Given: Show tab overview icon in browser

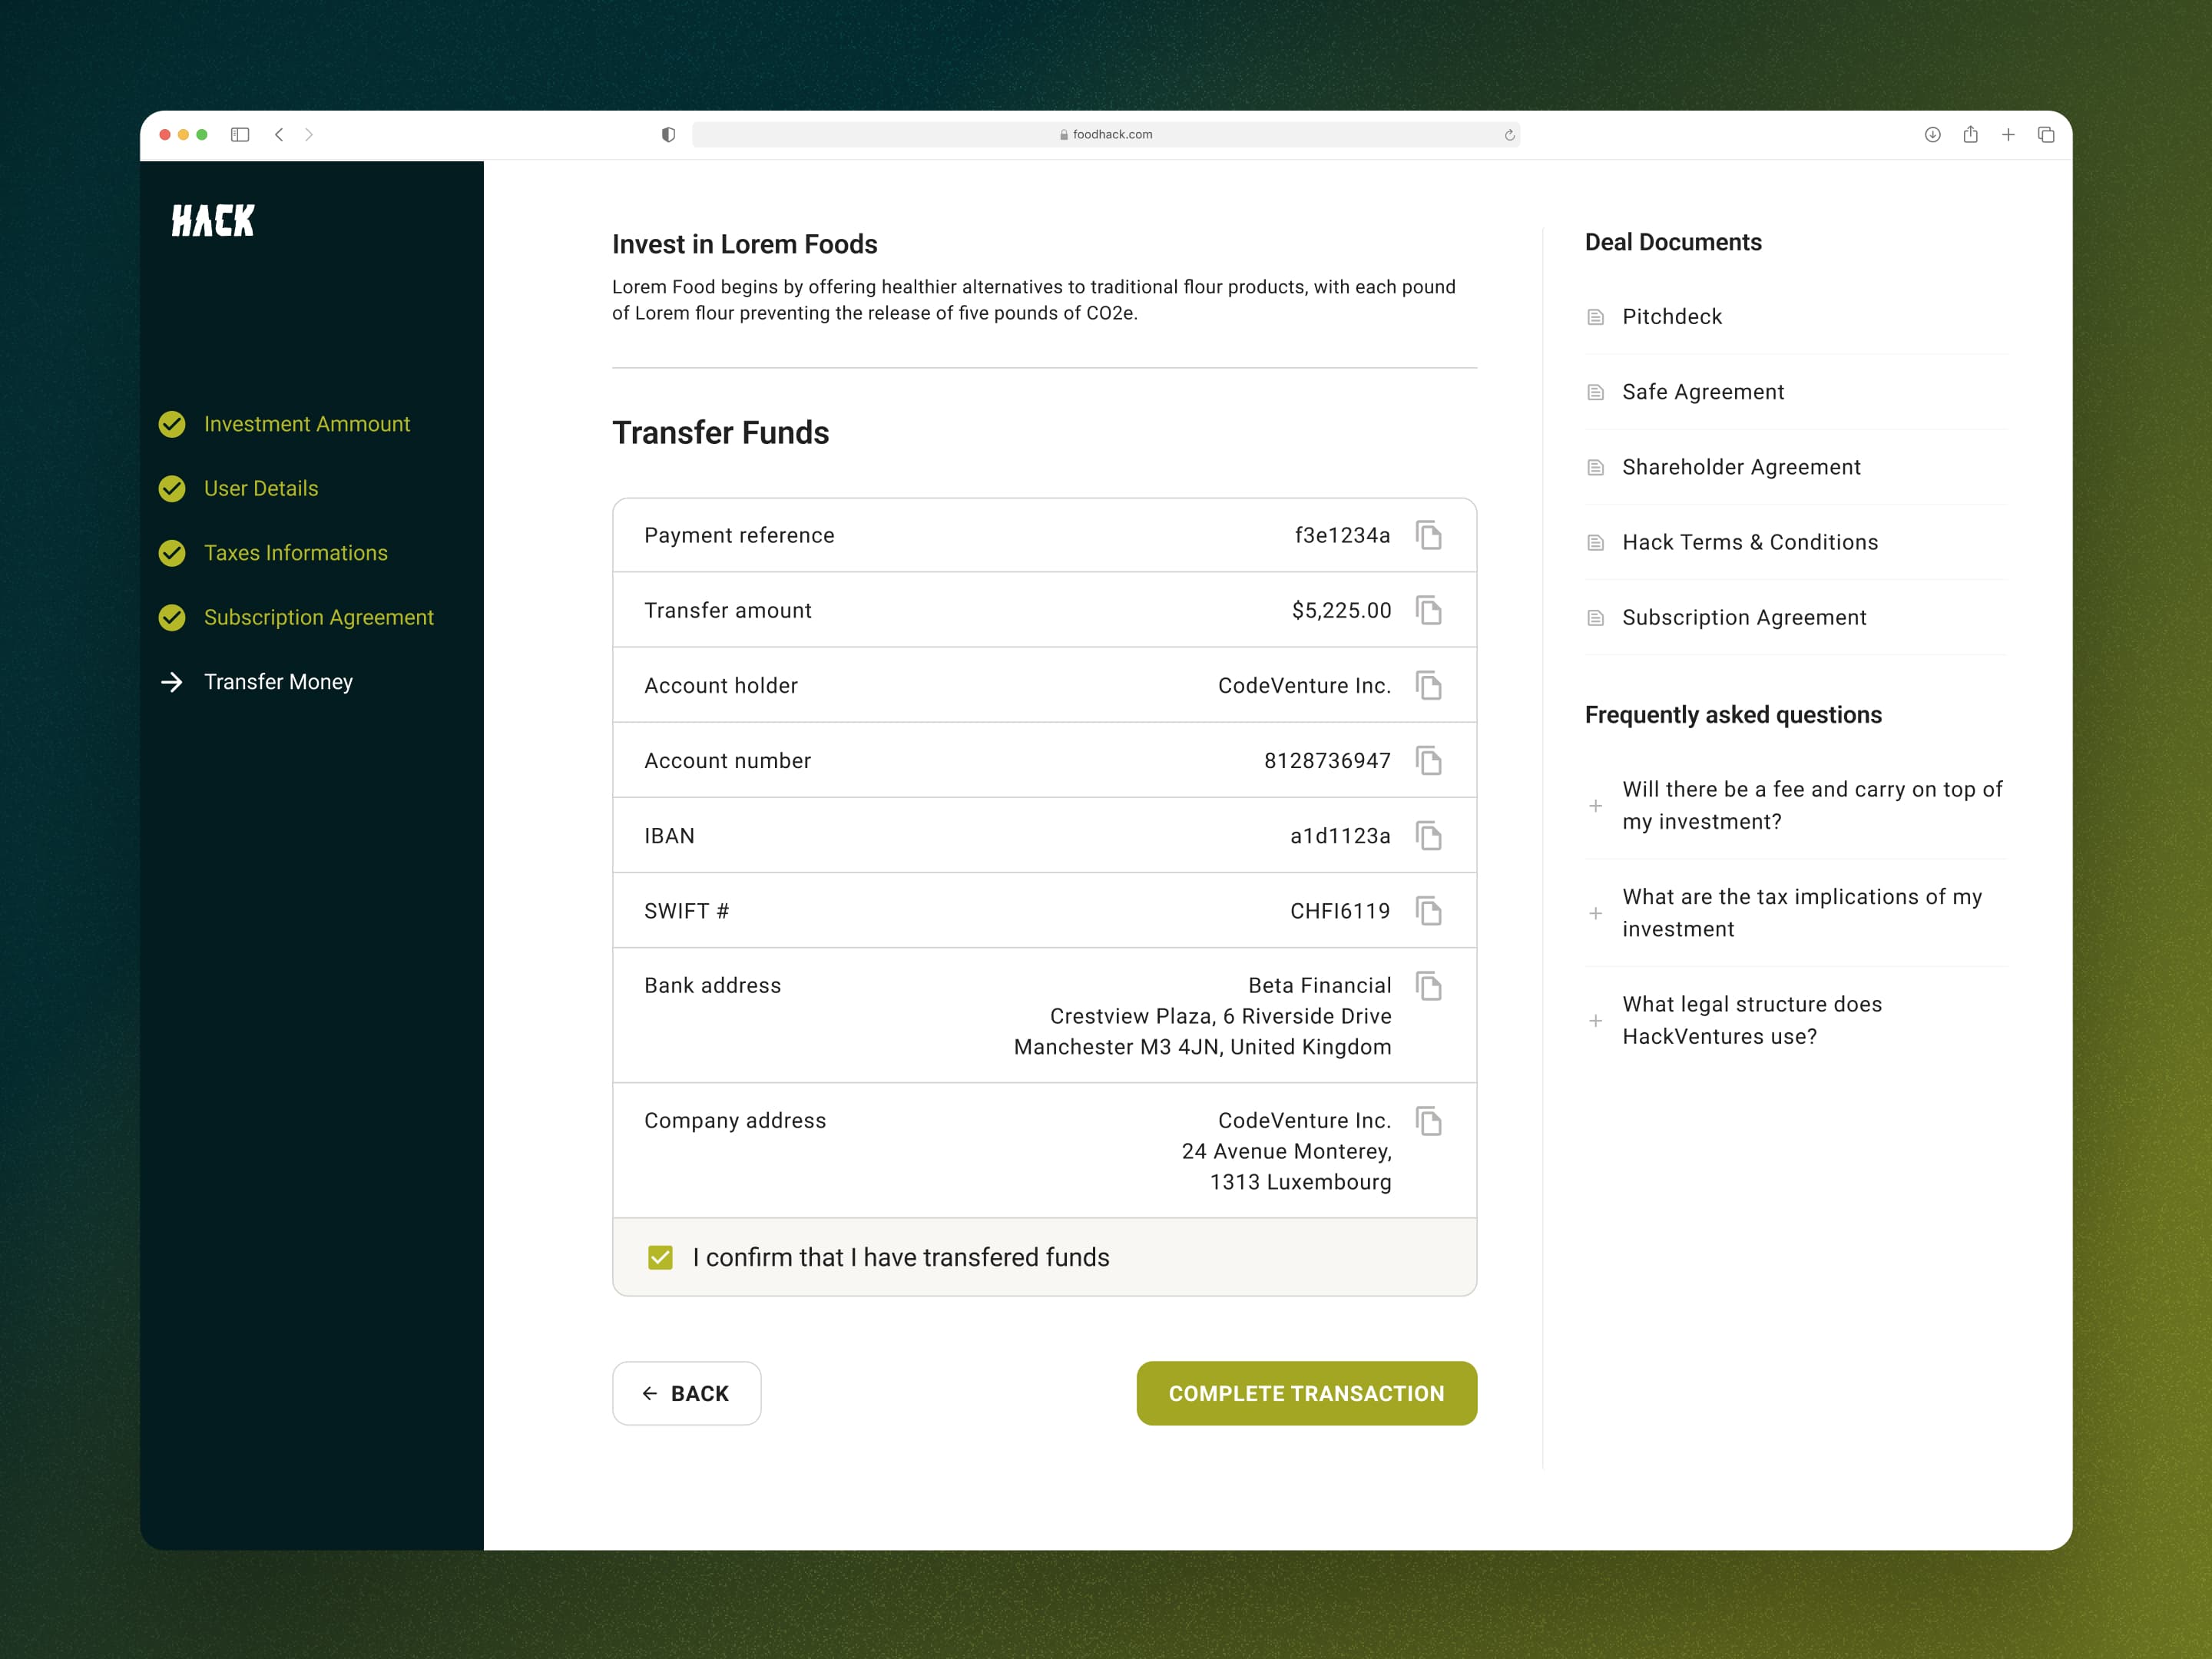Looking at the screenshot, I should [x=2046, y=134].
